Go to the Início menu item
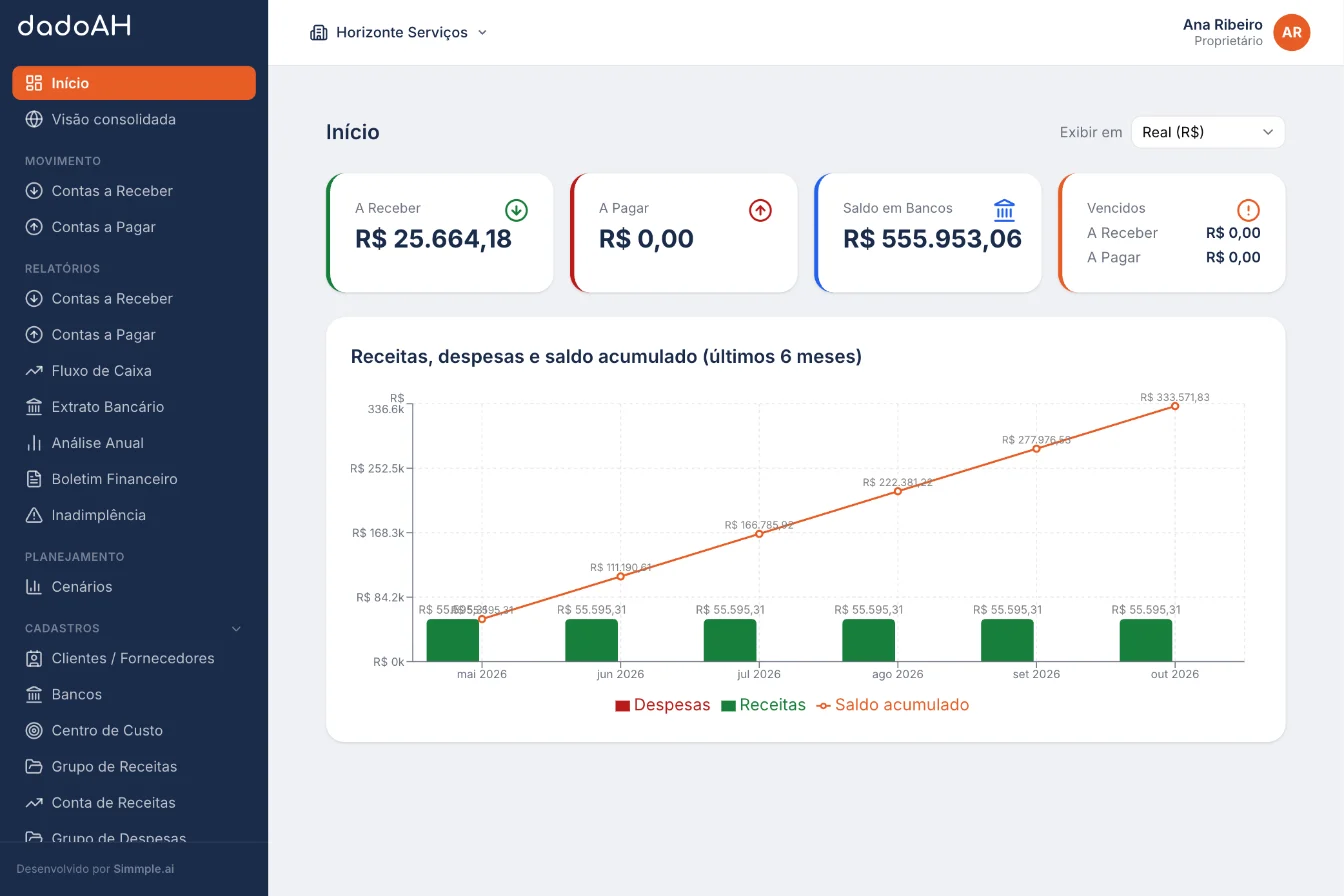 134,83
